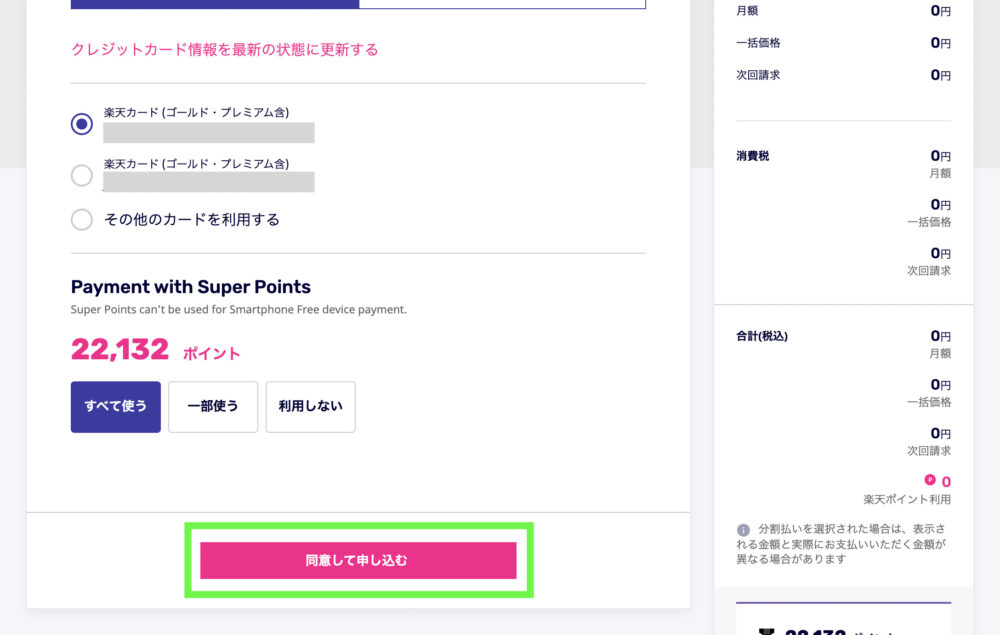Click the black icon beside bottom points total

coord(767,631)
